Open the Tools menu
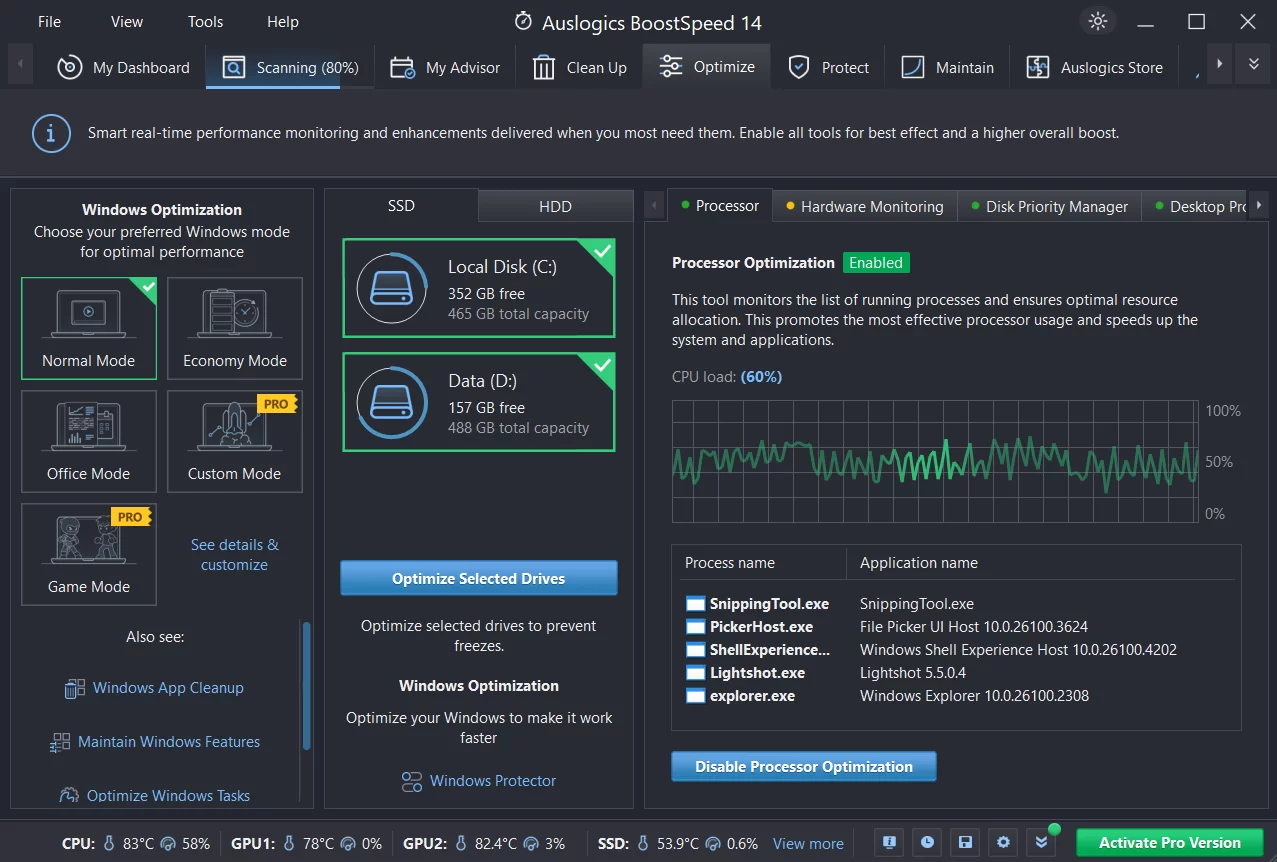Image resolution: width=1277 pixels, height=862 pixels. pyautogui.click(x=205, y=22)
